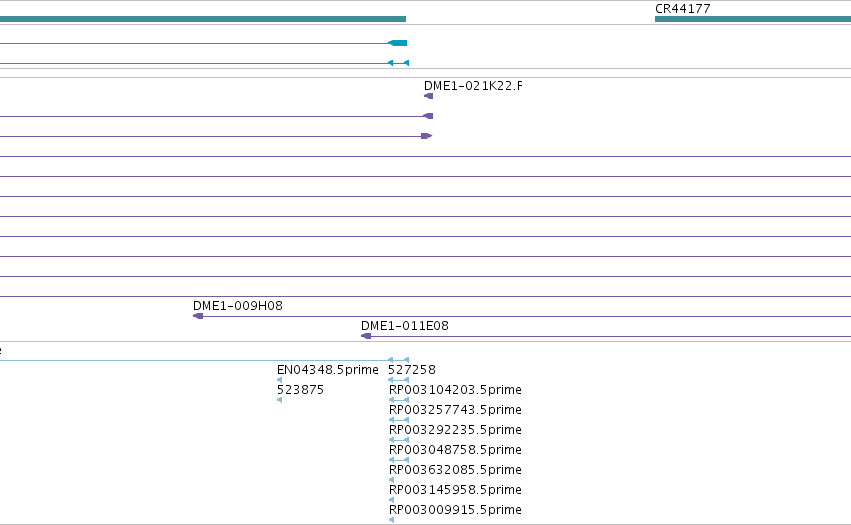Select the glyph below RP003292235.5prime
Screen dimensions: 851x525
[x=399, y=440]
